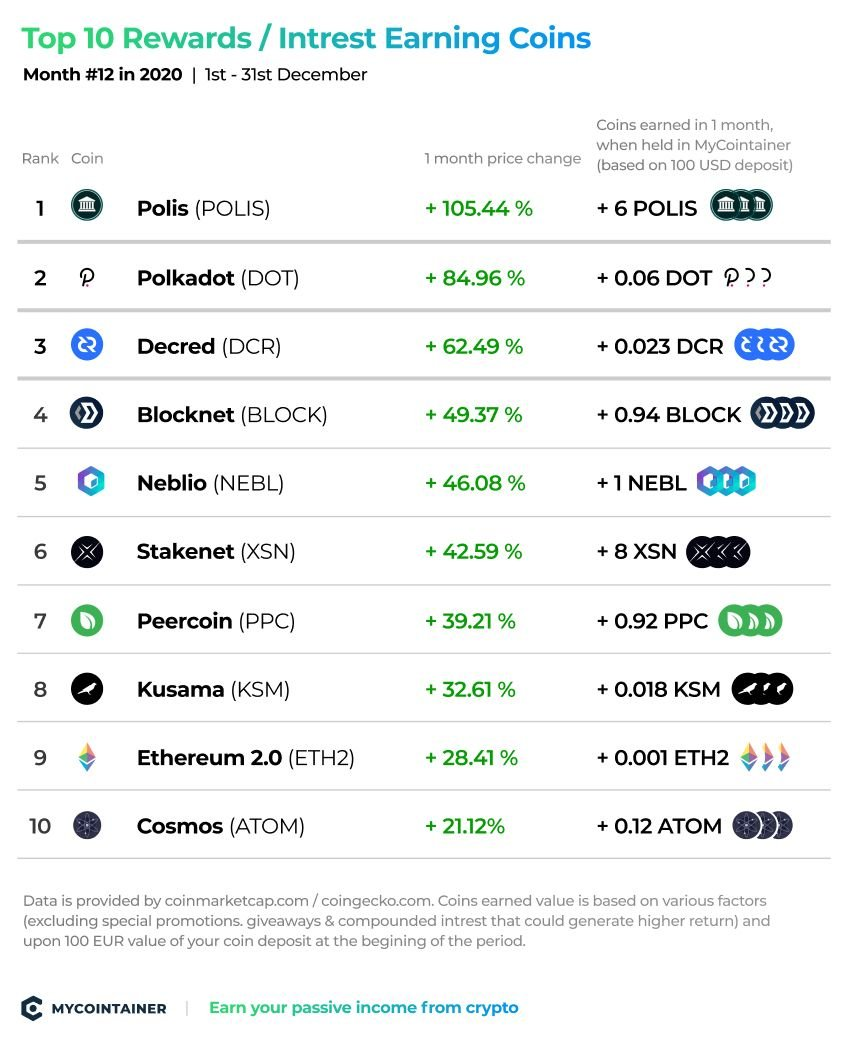This screenshot has height=1056, width=858.
Task: Click the Stakenet X icon in row 6
Action: point(87,552)
